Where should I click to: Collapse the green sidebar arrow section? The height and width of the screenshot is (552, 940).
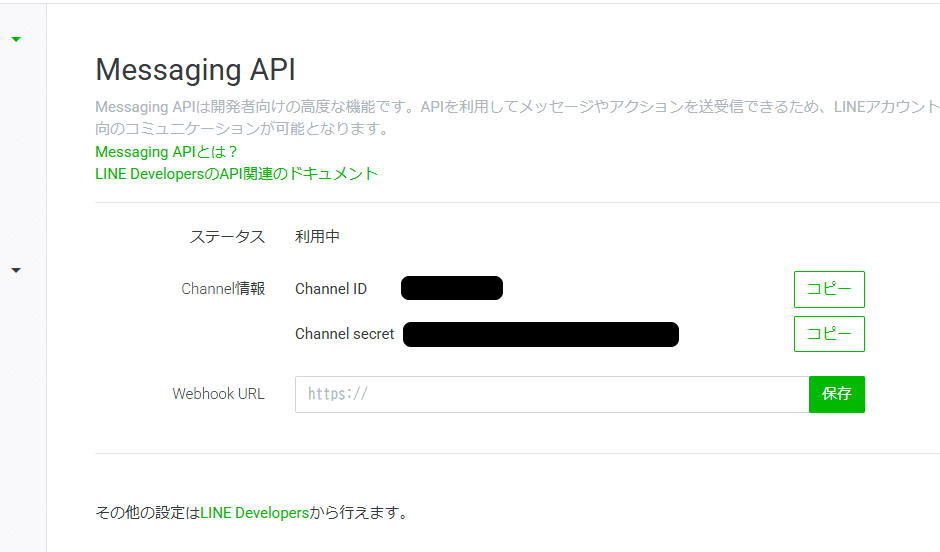tap(16, 40)
